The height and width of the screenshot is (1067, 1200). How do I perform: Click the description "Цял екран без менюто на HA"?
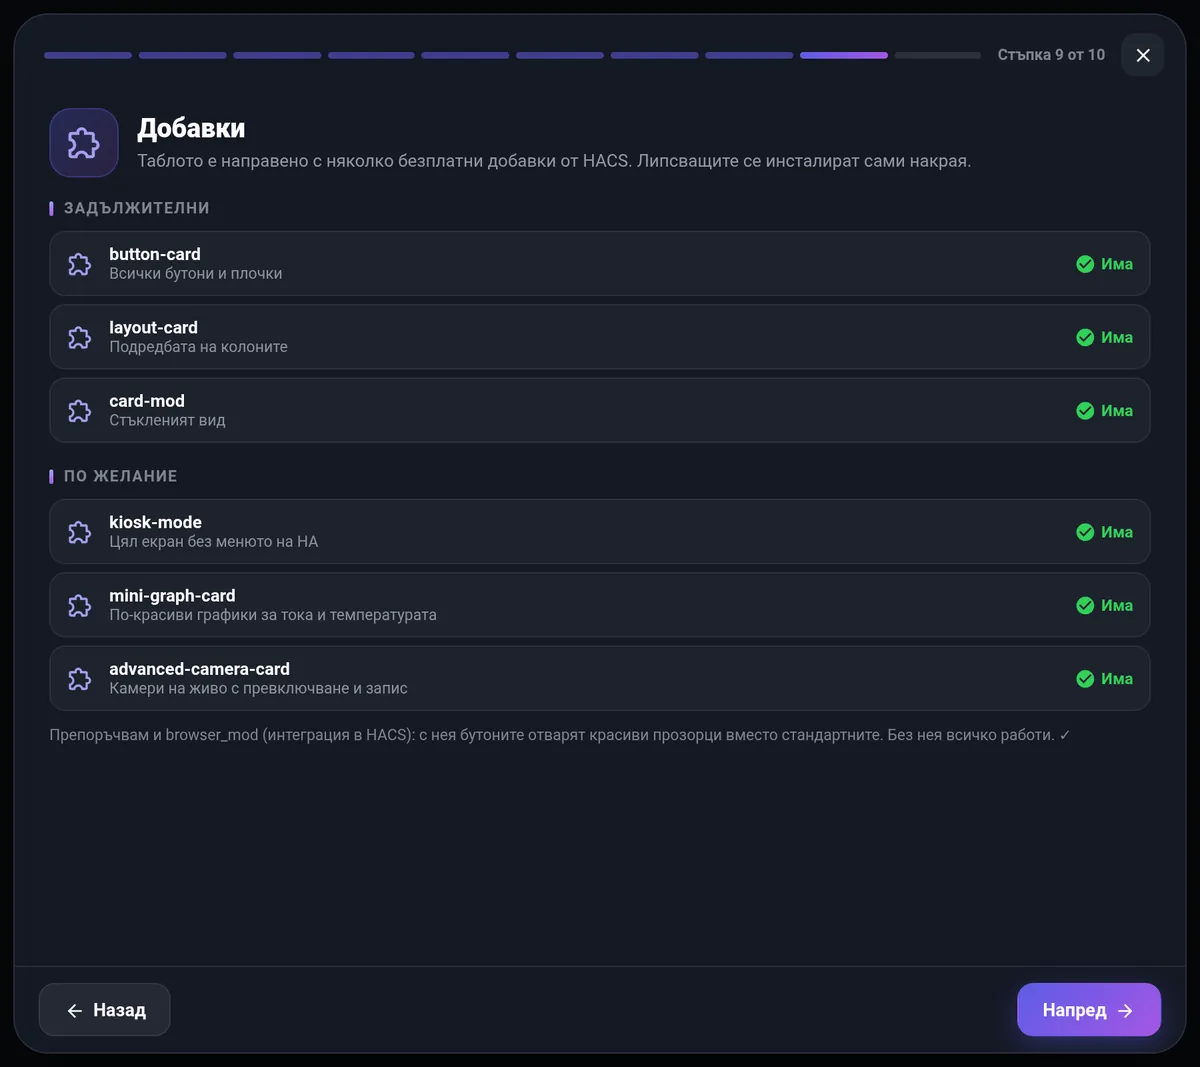213,542
